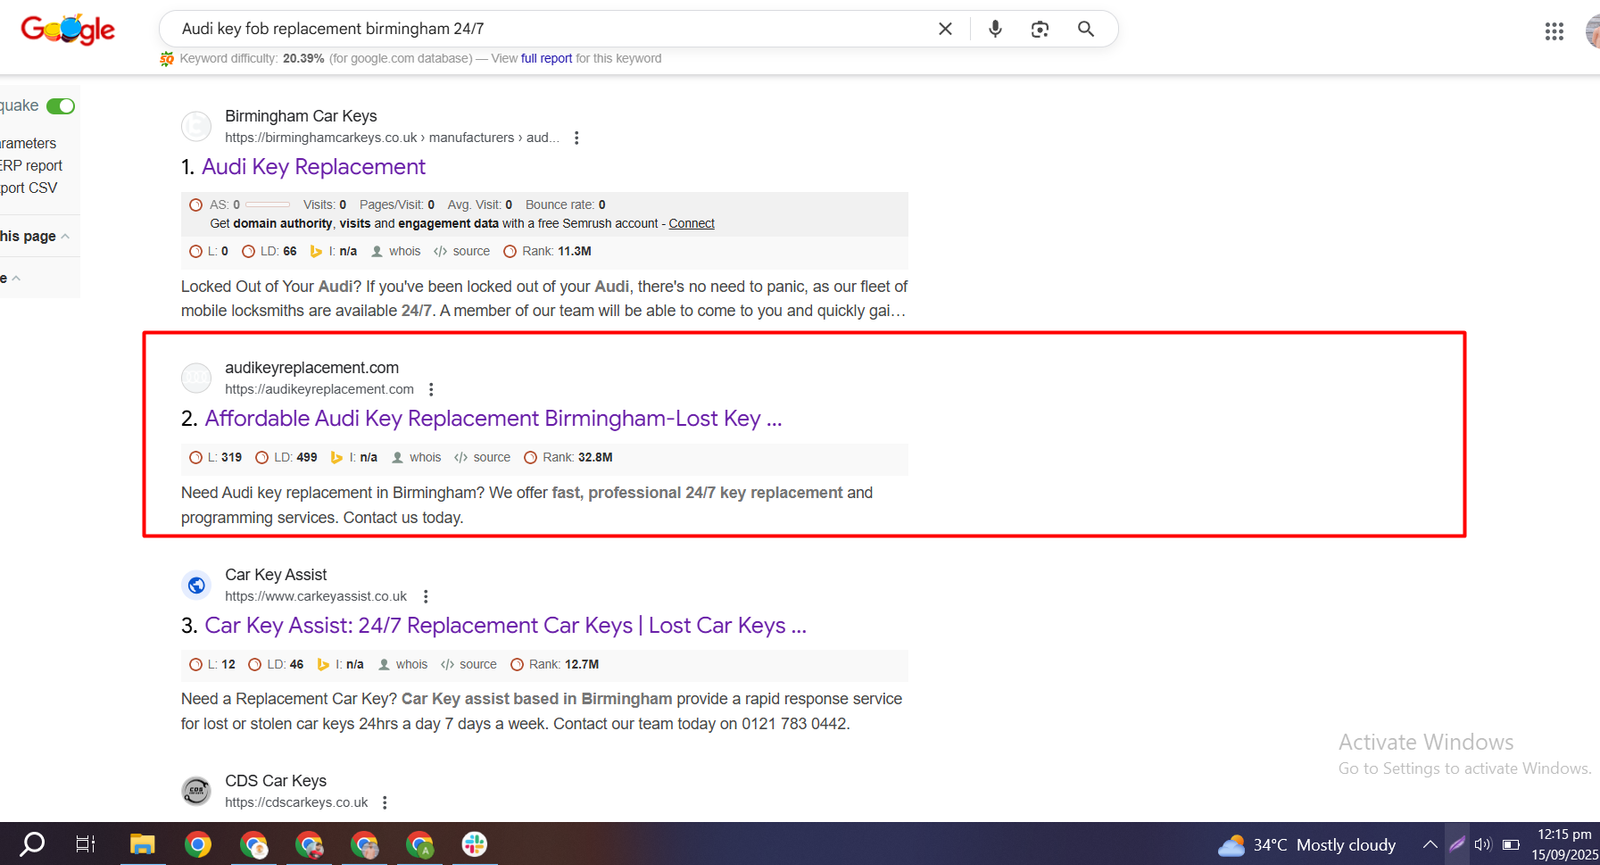Click the Windows taskbar search icon
The image size is (1600, 865).
click(33, 845)
